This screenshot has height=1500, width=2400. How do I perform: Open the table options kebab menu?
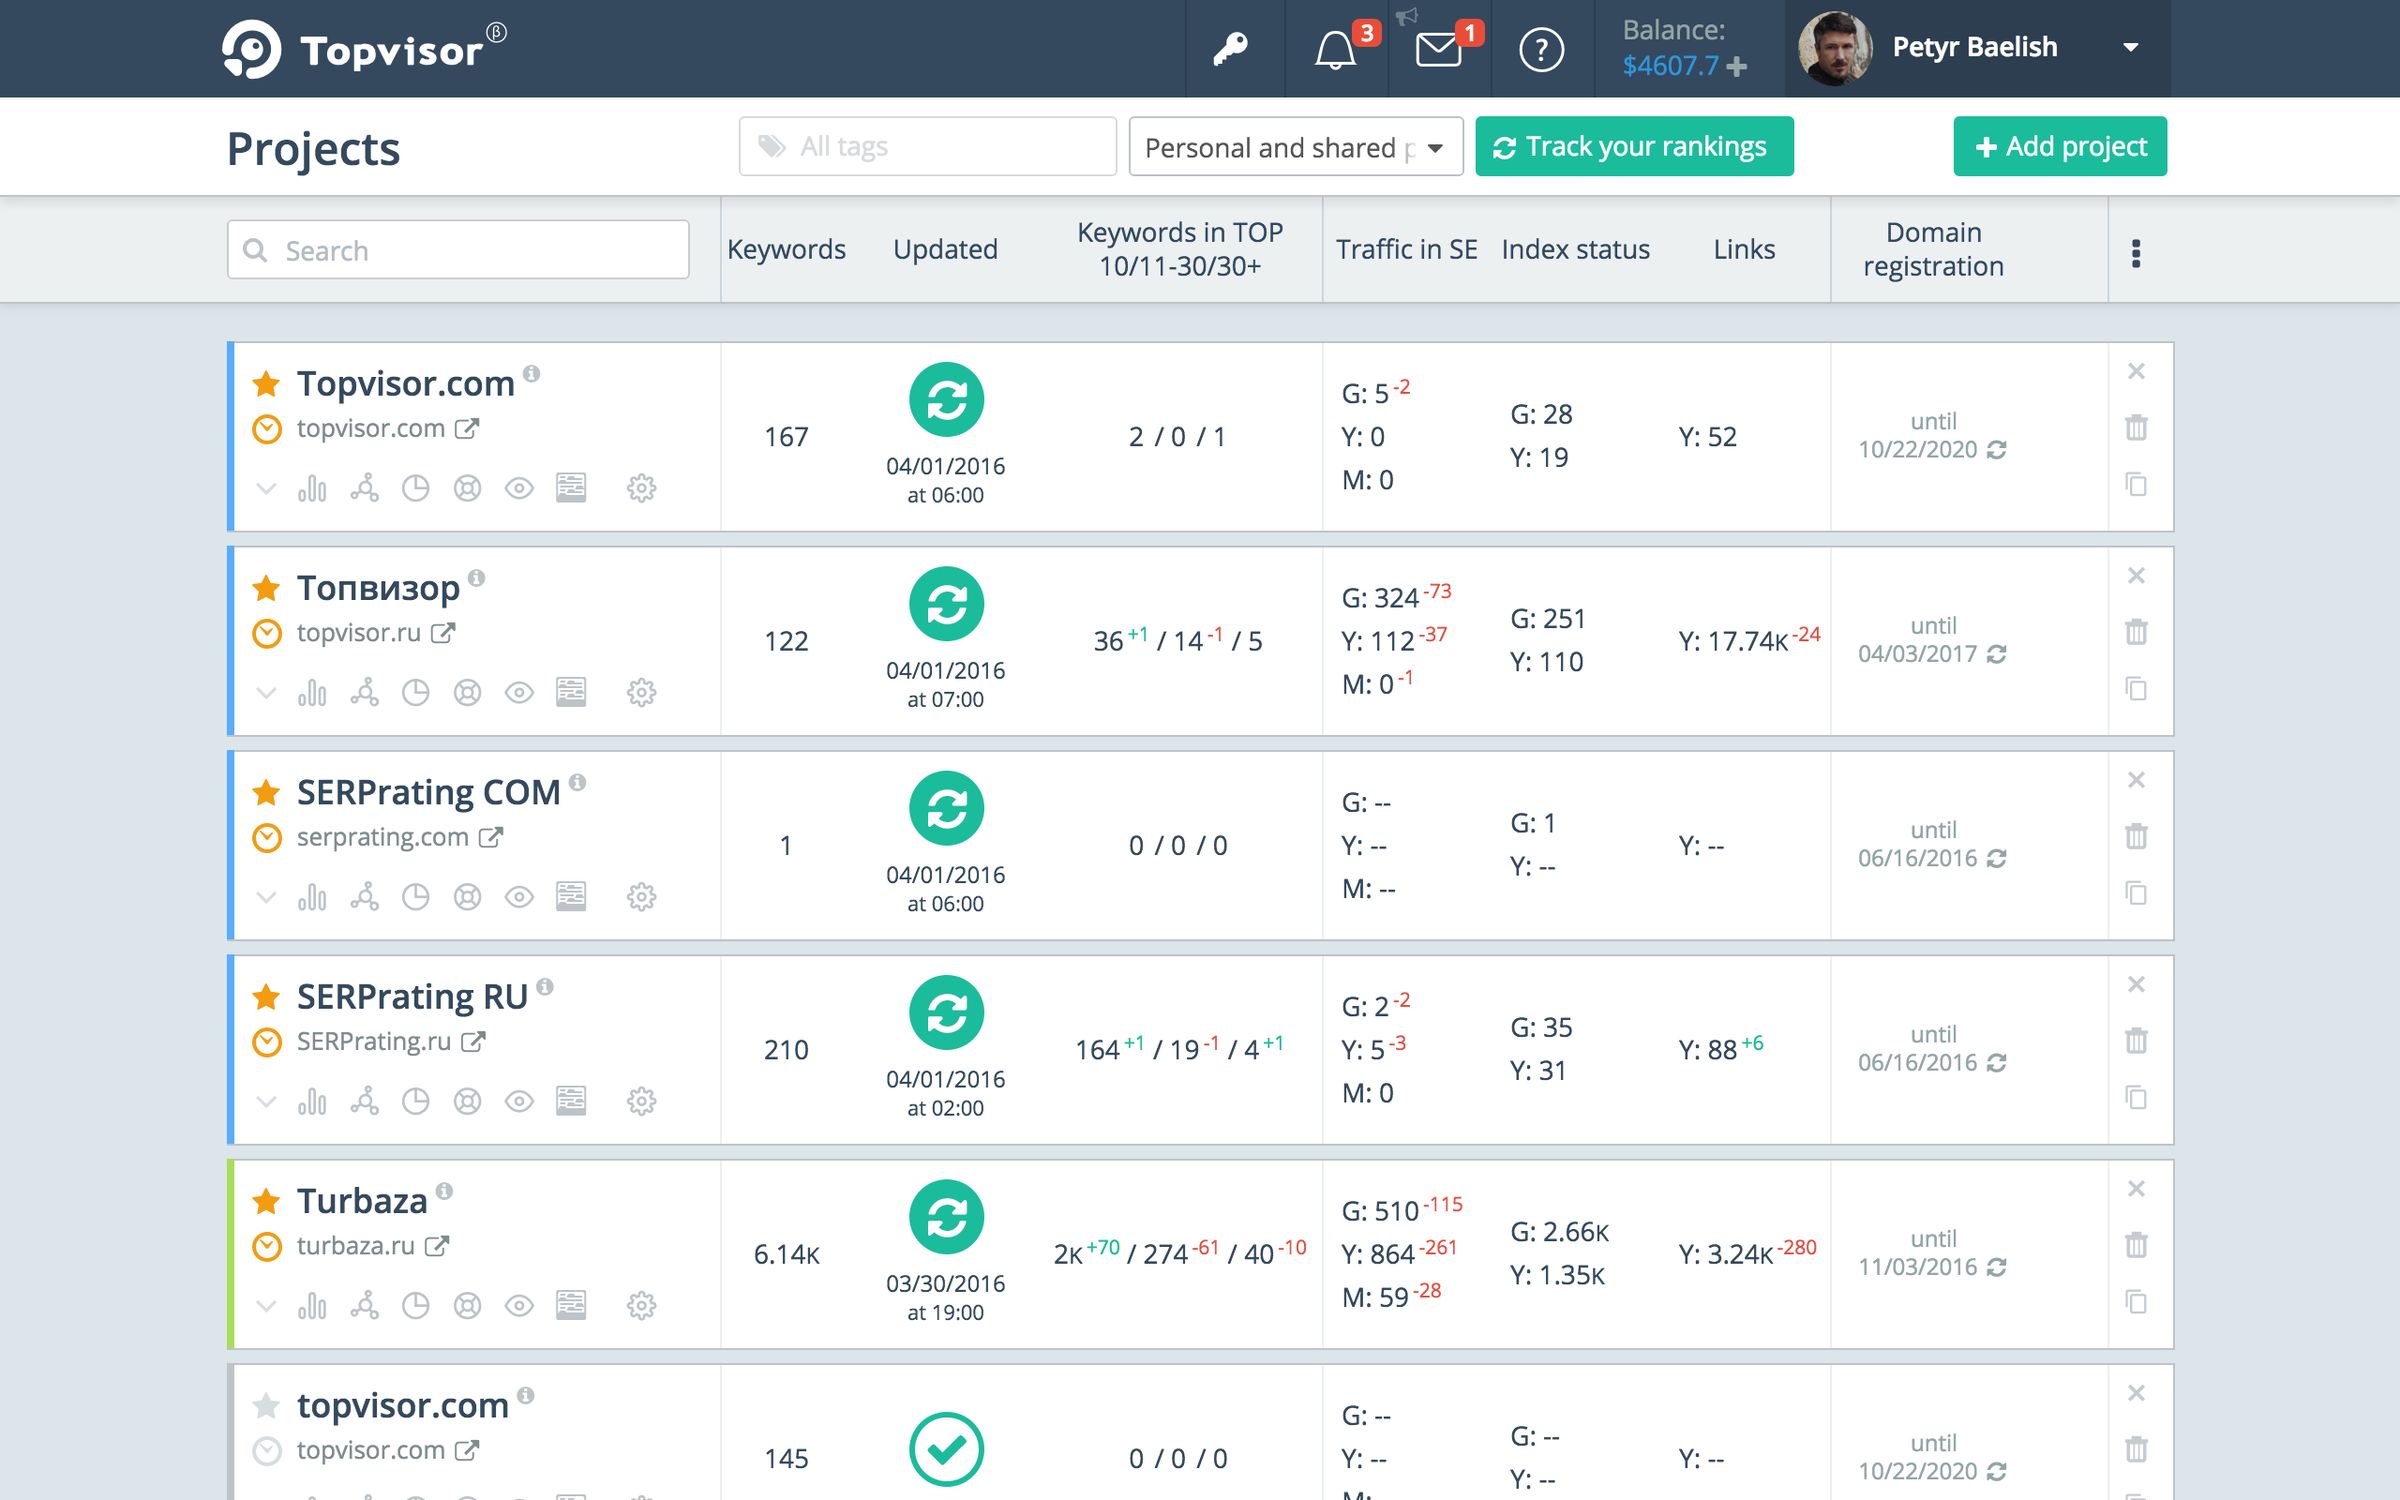[x=2136, y=252]
